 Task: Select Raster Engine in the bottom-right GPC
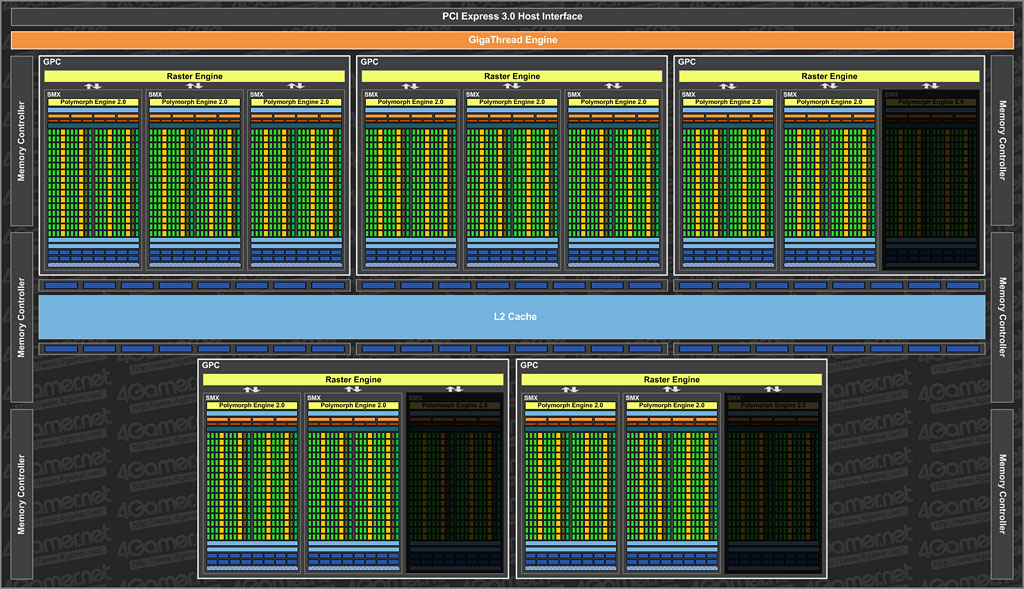[672, 380]
